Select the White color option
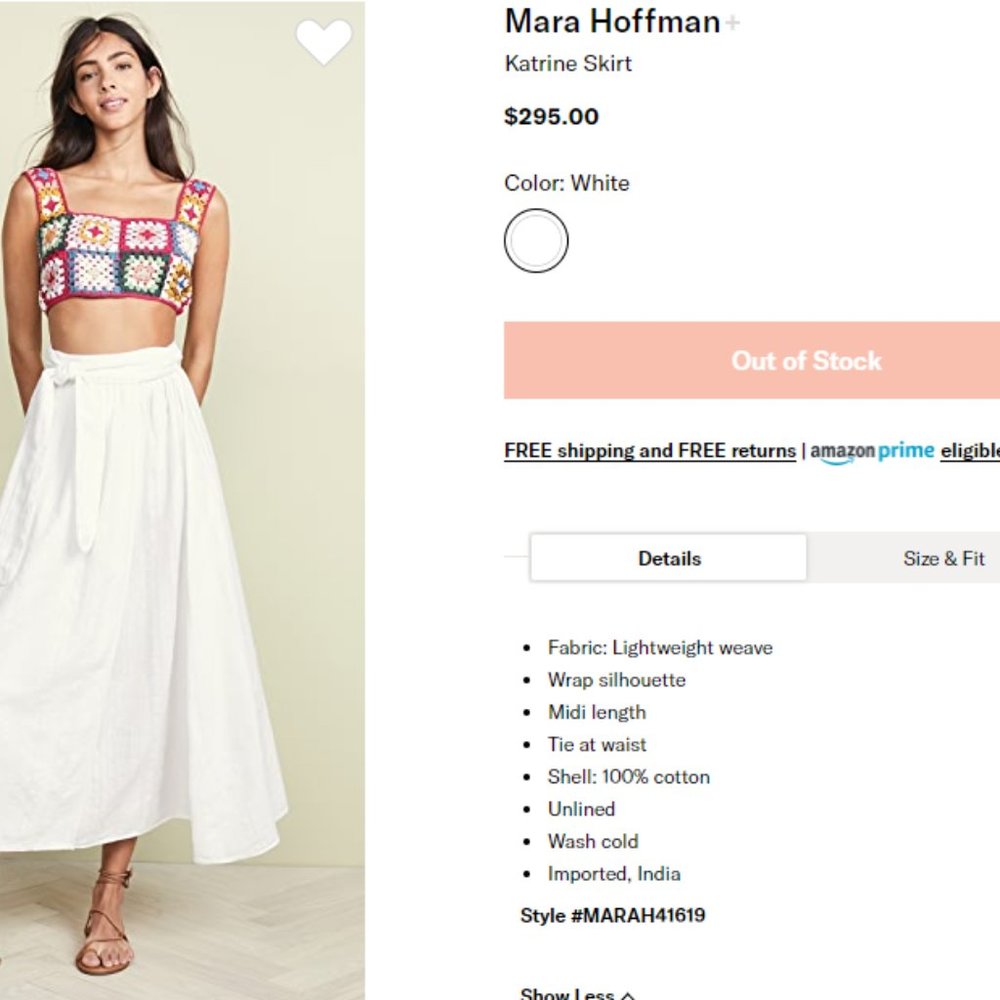This screenshot has width=1000, height=1000. click(x=536, y=240)
